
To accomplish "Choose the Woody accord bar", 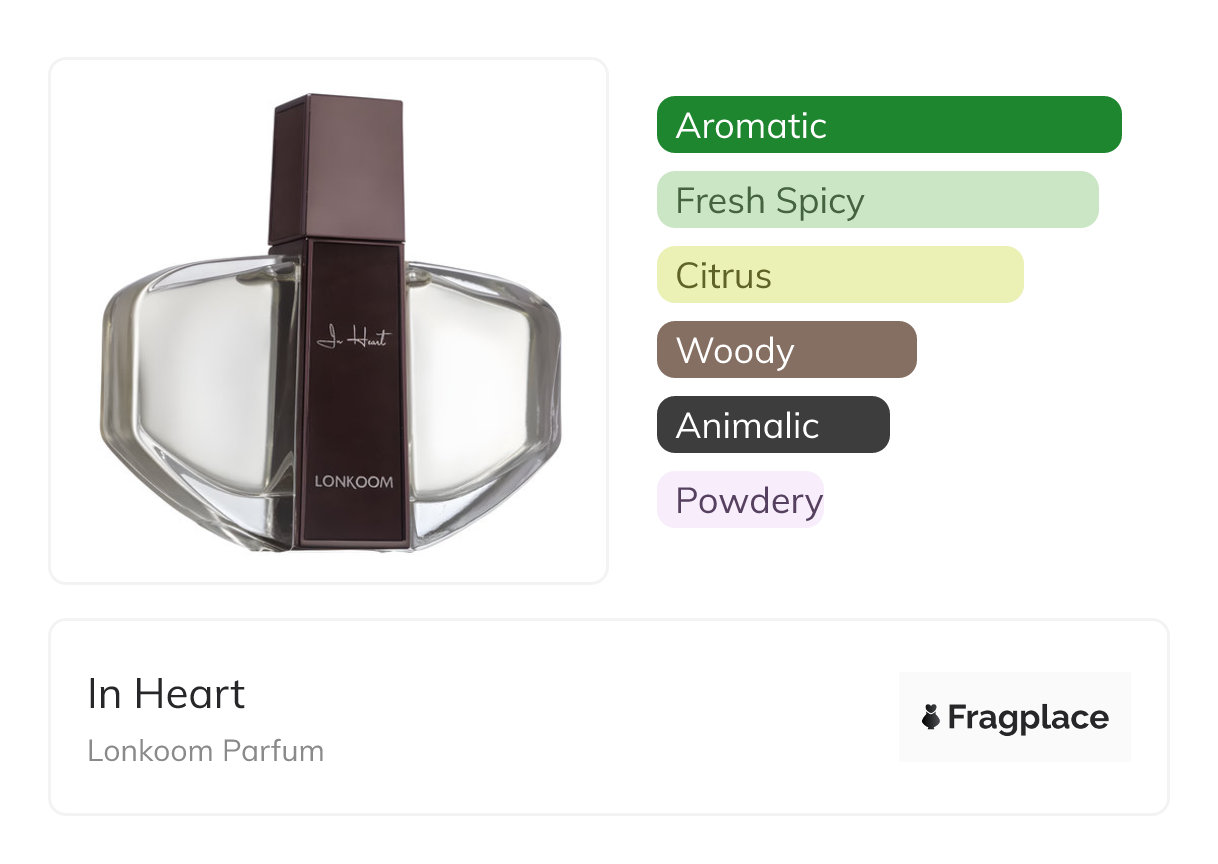I will (x=786, y=350).
